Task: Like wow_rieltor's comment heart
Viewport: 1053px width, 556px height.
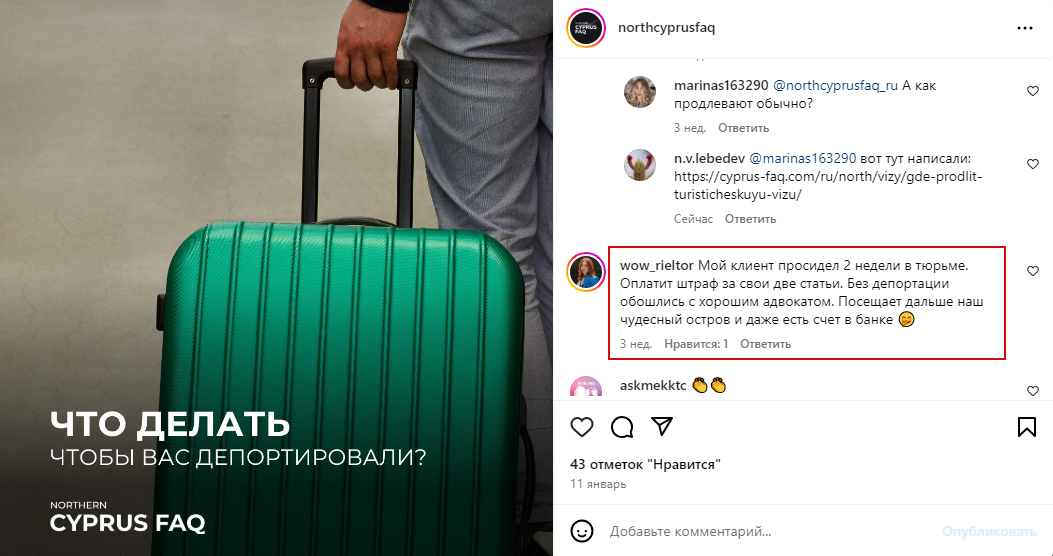Action: pyautogui.click(x=1033, y=271)
